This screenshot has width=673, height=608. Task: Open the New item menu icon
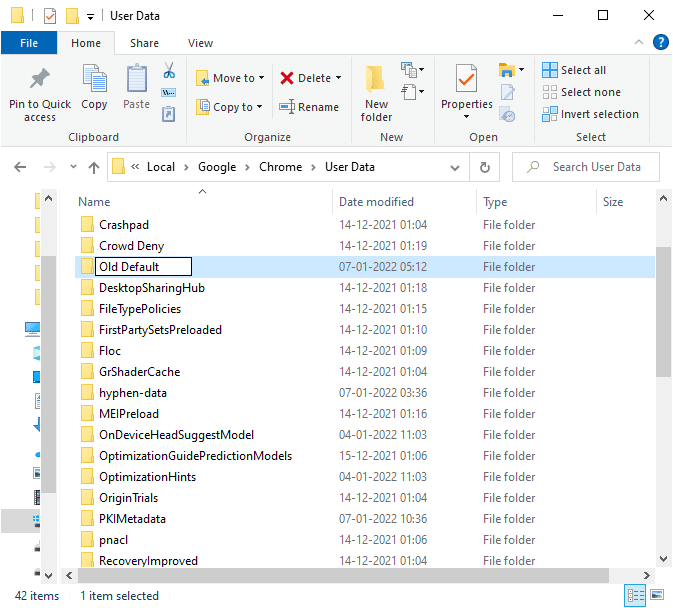click(x=409, y=70)
